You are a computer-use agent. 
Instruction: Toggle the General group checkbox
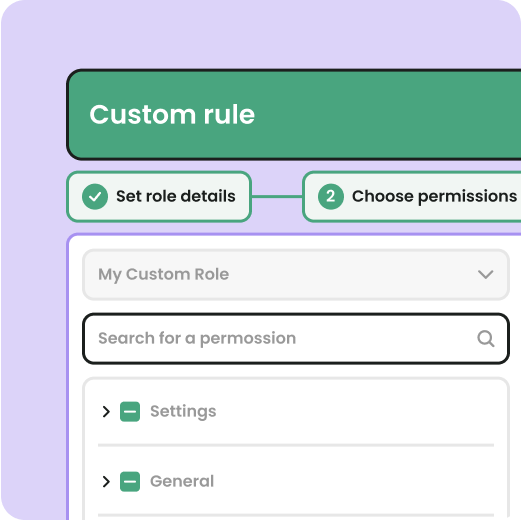(130, 482)
